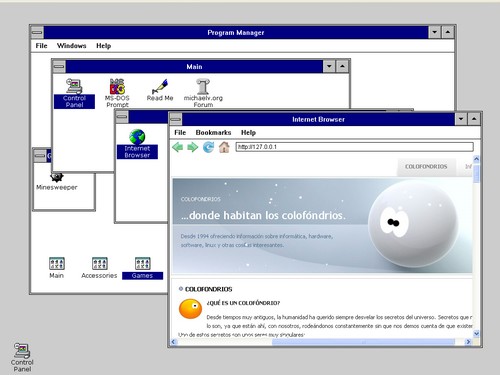Reload page with the blue refresh icon
Screen dimensions: 500x375
[x=209, y=147]
